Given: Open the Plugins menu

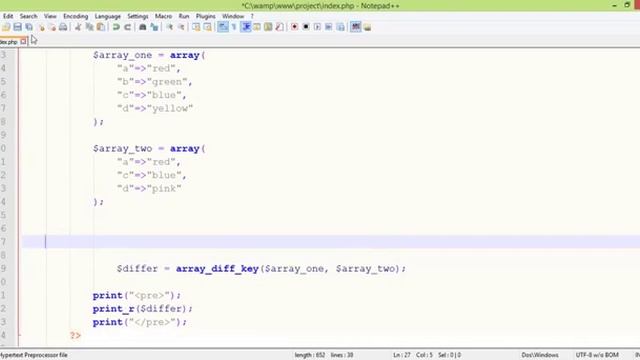Looking at the screenshot, I should click(206, 16).
